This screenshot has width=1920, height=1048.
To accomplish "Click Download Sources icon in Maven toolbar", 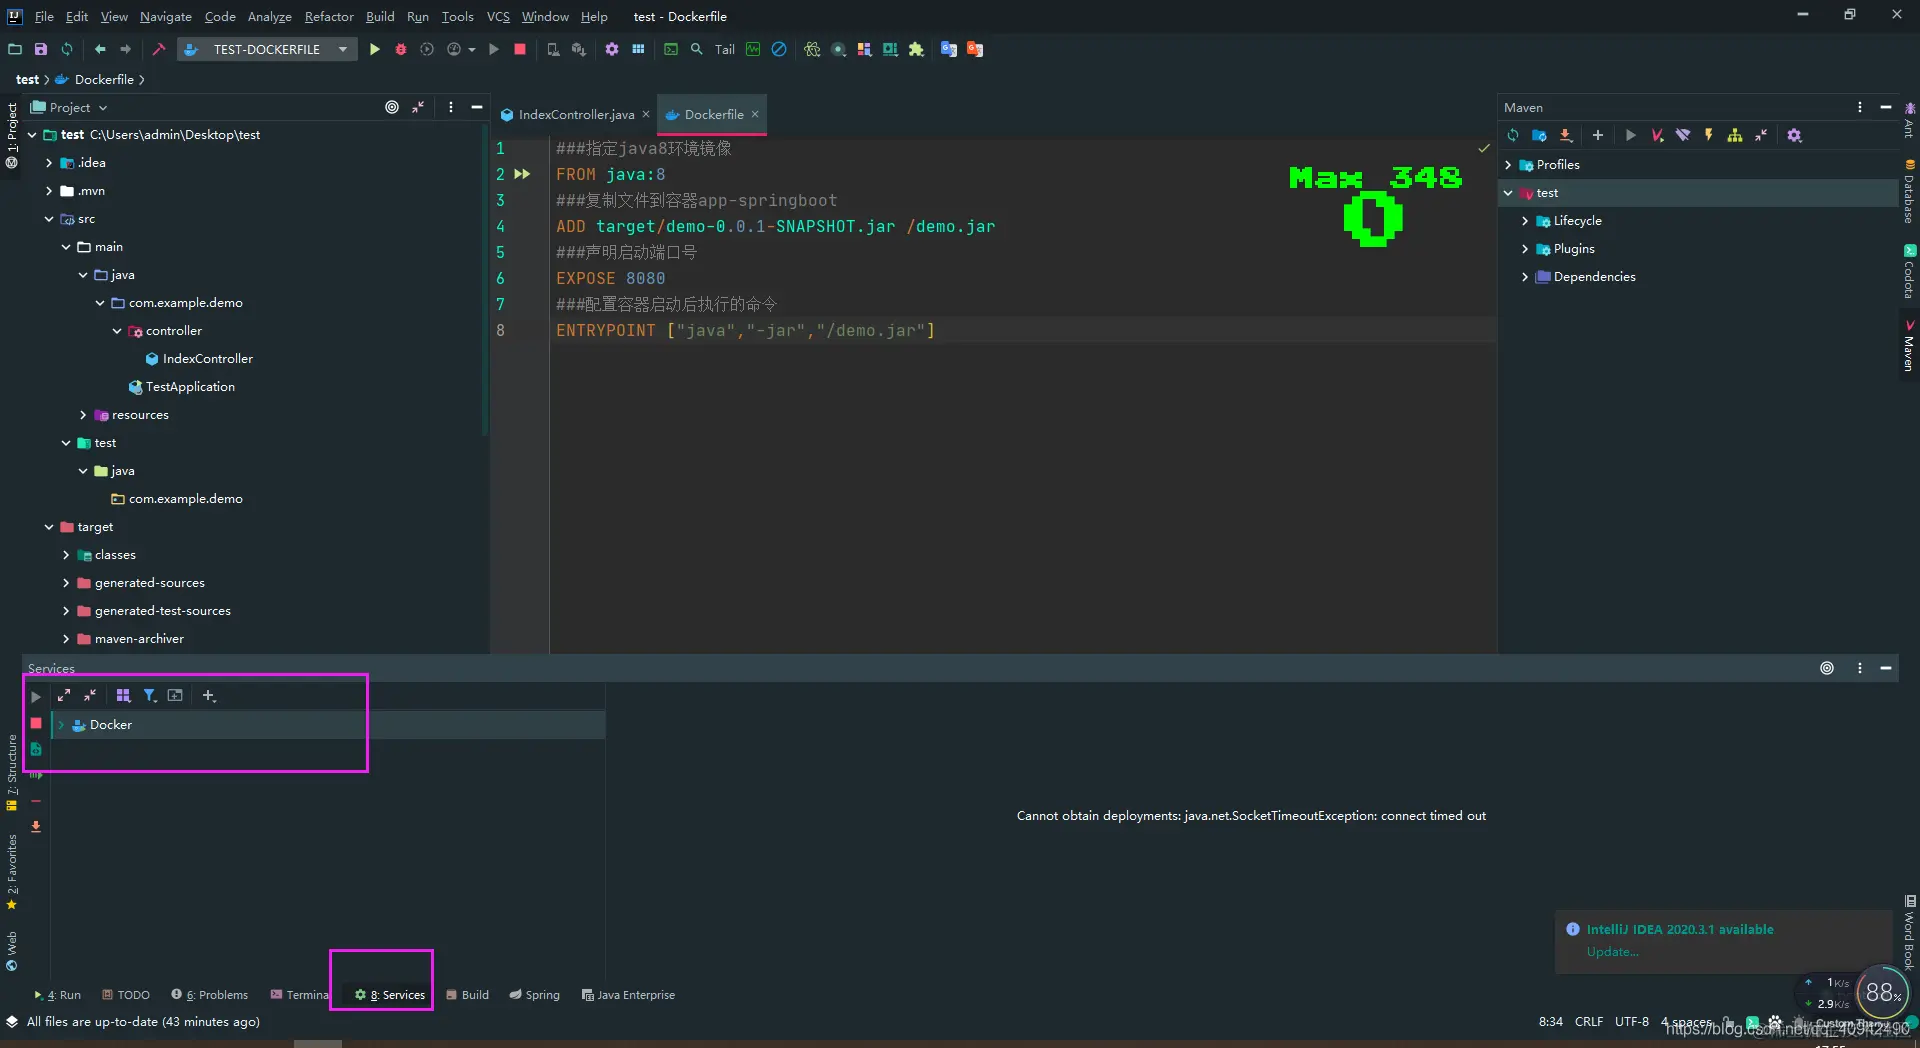I will pyautogui.click(x=1566, y=135).
